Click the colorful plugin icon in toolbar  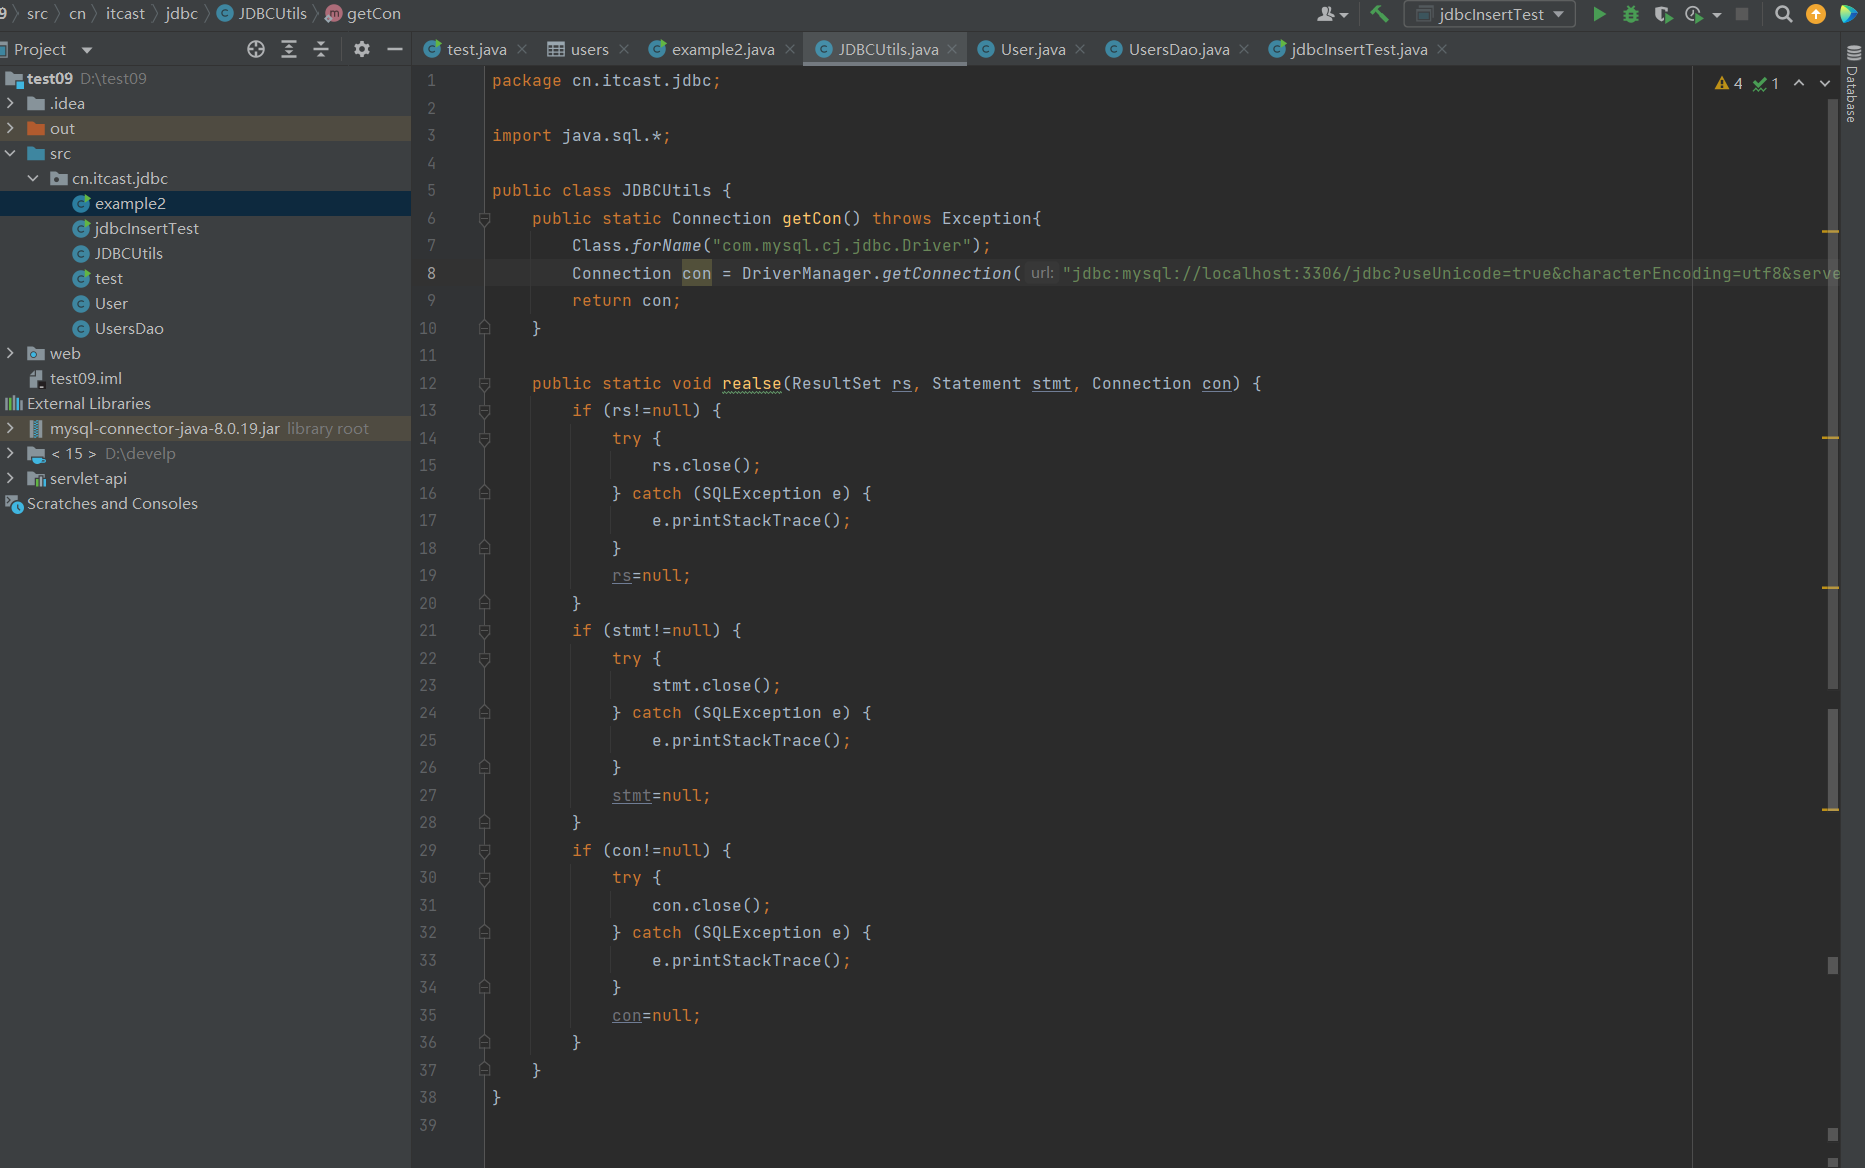[1848, 14]
